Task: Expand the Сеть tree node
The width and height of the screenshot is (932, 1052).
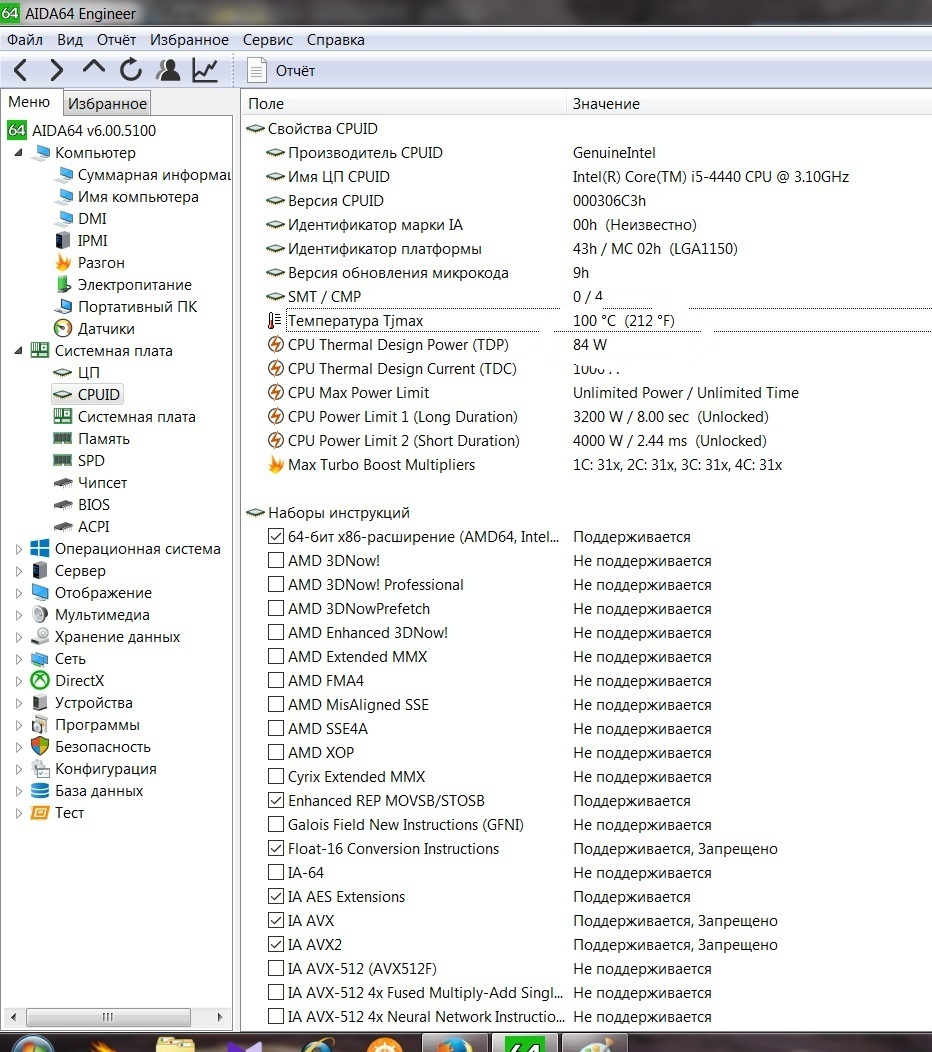Action: 19,659
